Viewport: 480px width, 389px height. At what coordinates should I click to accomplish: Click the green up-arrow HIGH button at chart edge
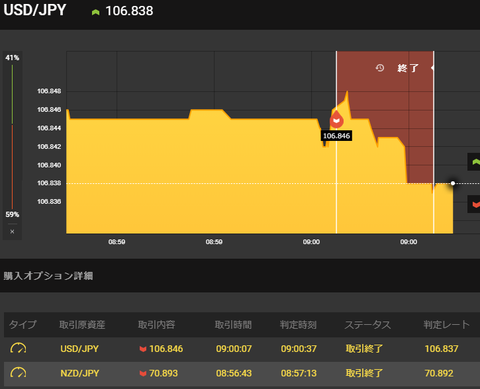point(474,162)
